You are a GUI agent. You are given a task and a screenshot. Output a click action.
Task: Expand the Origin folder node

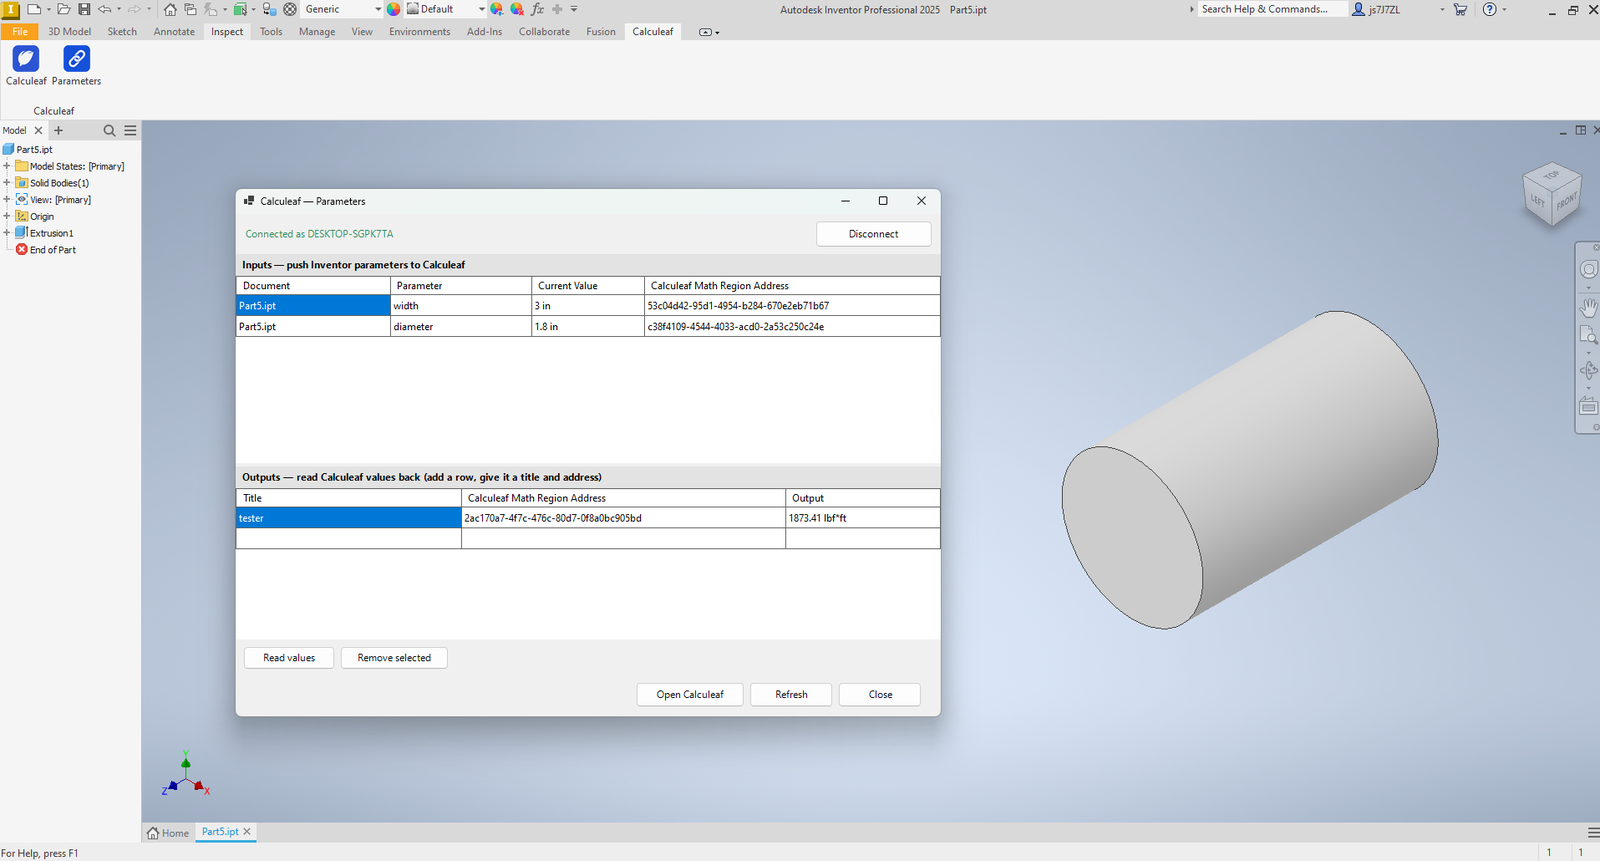(x=7, y=216)
